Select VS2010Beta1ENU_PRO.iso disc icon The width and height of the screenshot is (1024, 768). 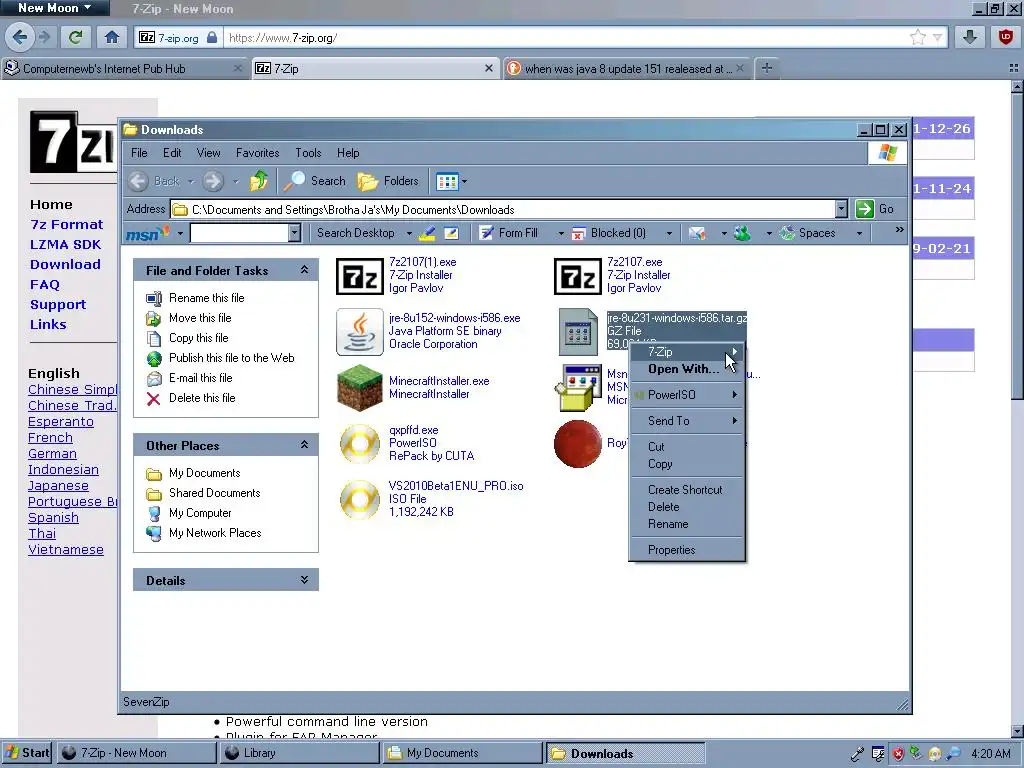(360, 500)
